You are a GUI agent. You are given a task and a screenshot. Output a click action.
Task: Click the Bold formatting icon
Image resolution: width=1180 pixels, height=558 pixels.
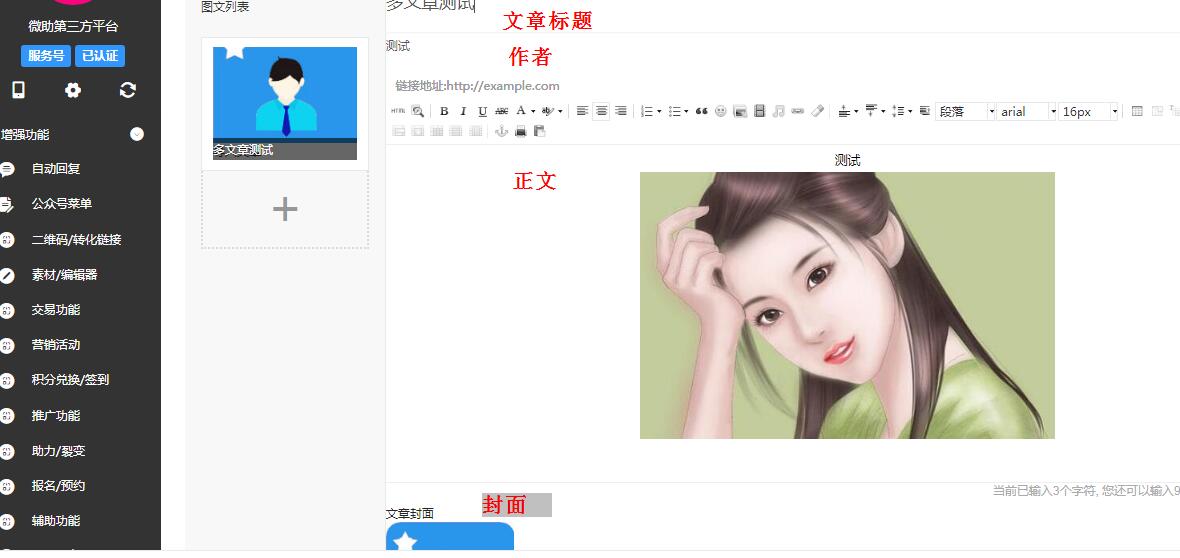[444, 111]
